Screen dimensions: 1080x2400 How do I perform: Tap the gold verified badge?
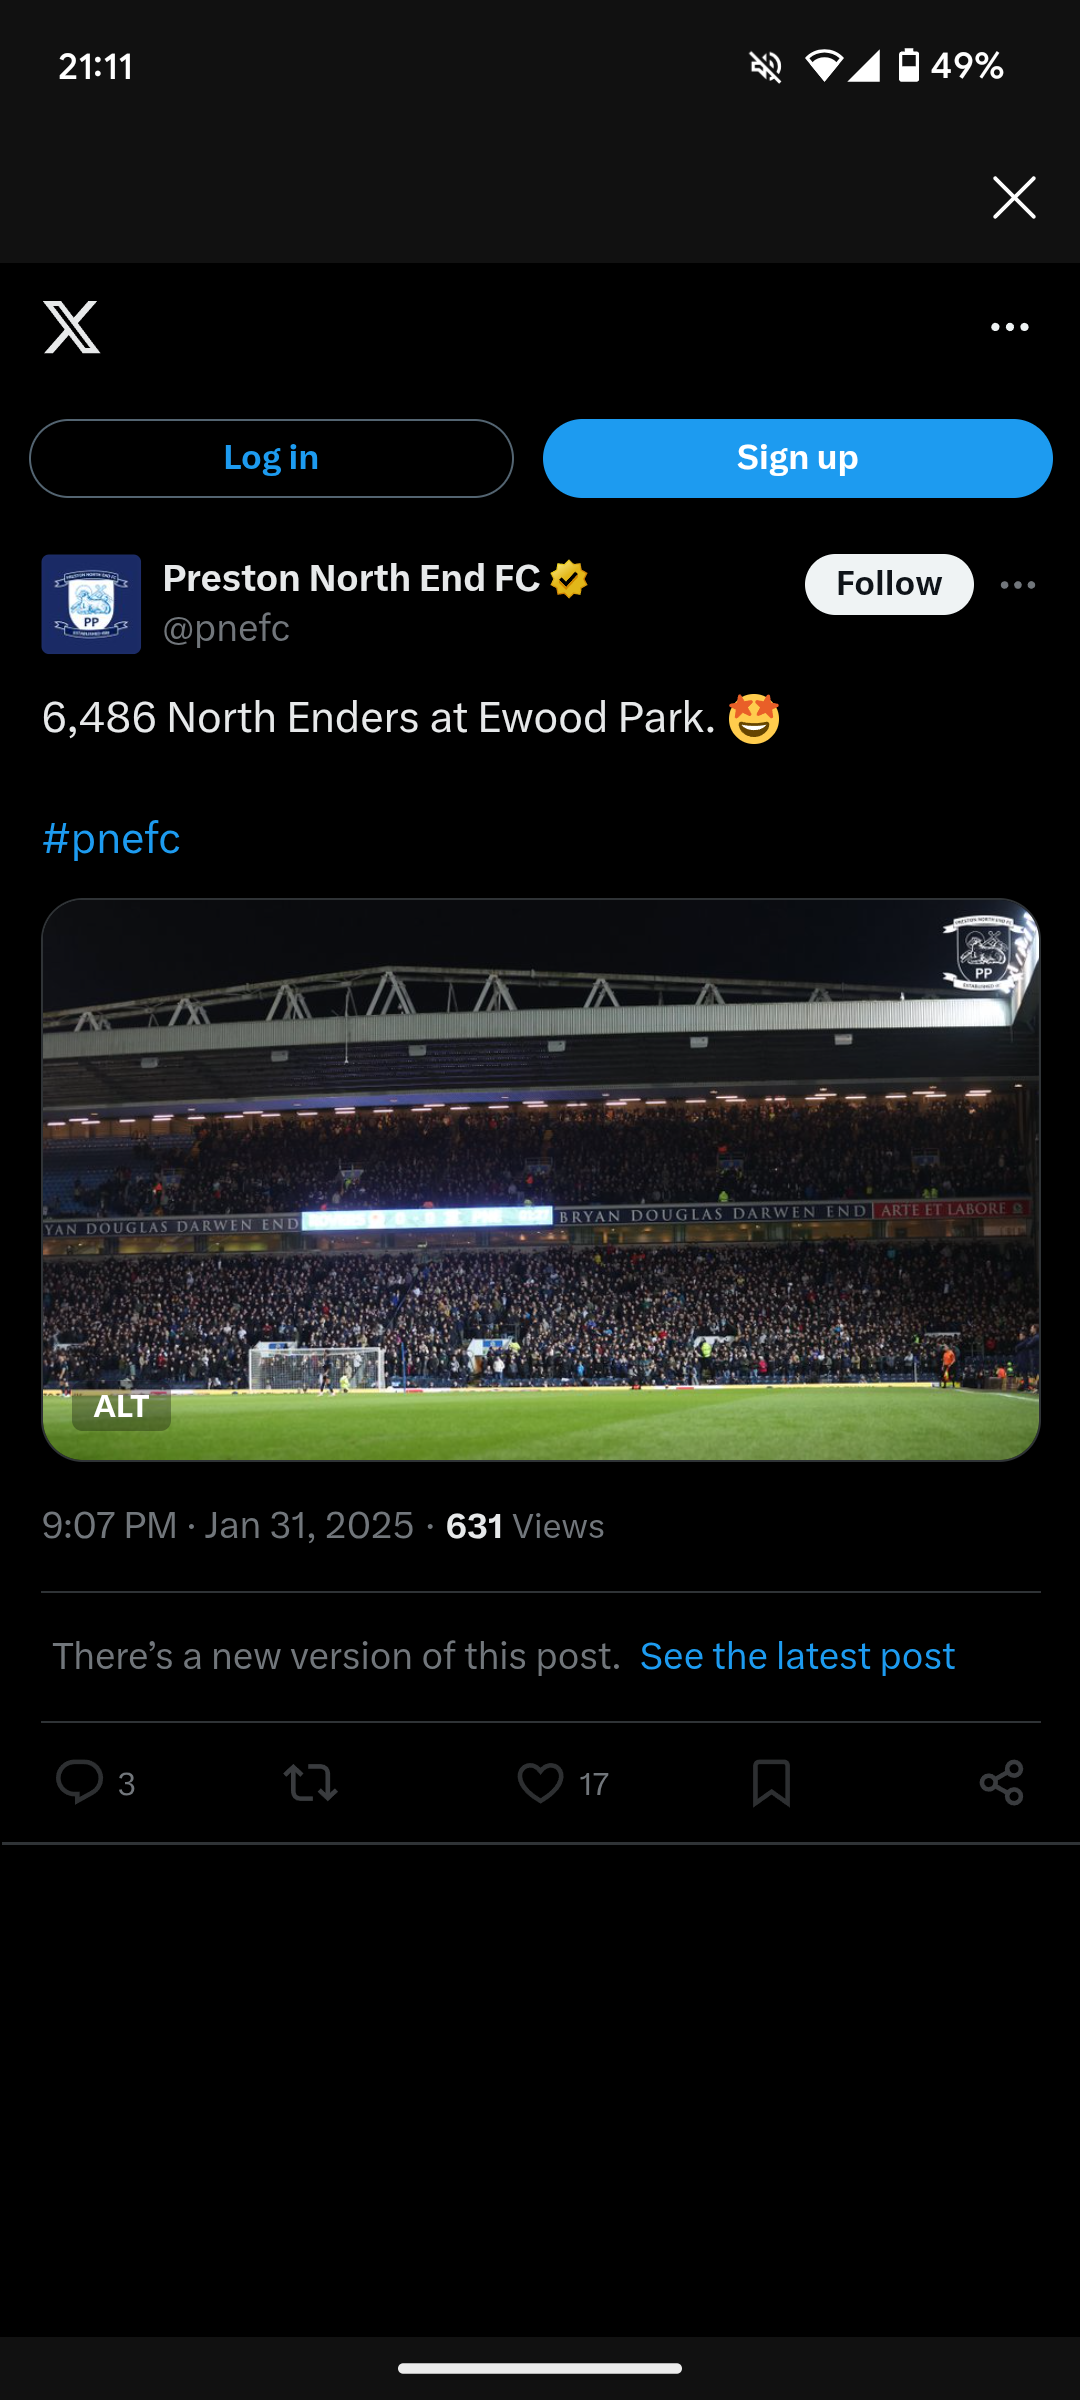[x=569, y=579]
